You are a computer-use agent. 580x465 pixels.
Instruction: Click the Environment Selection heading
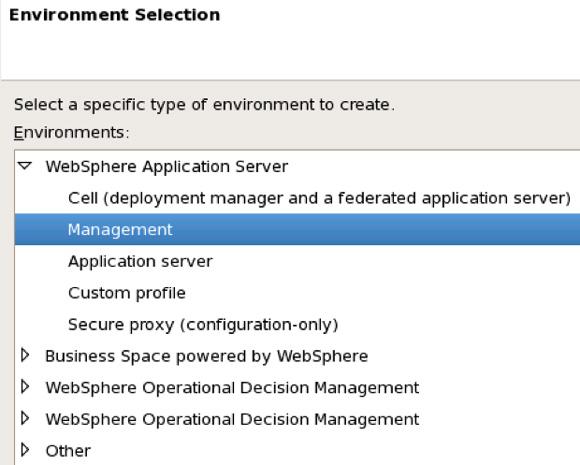click(115, 15)
